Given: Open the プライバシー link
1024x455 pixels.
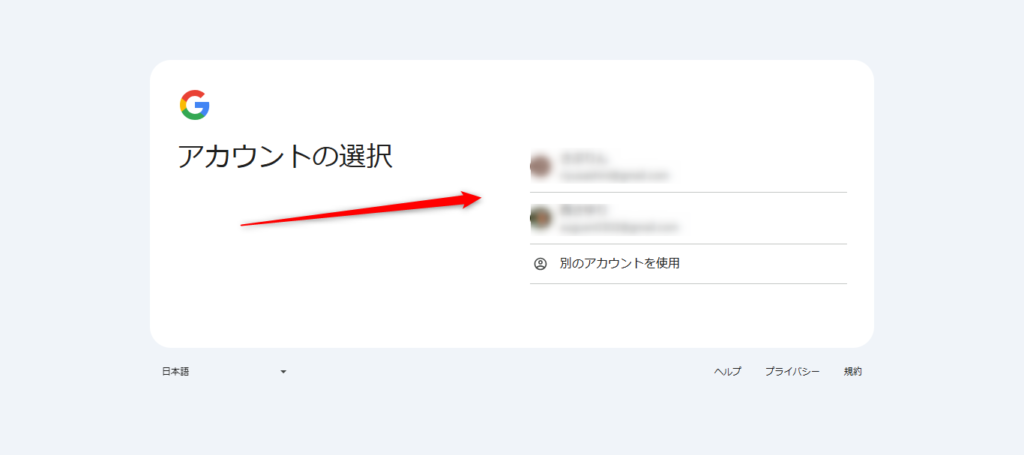Looking at the screenshot, I should 792,371.
